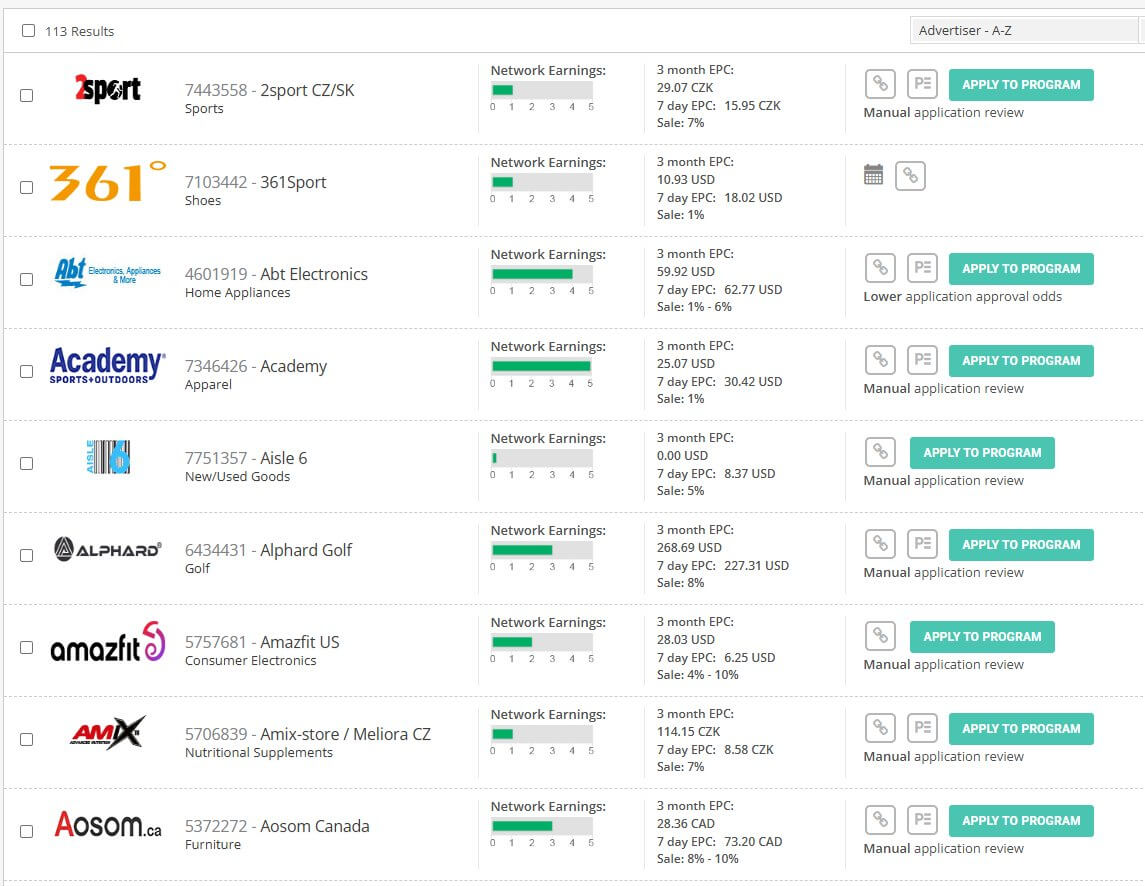1145x886 pixels.
Task: Open the program terms icon for Abt Electronics
Action: [x=922, y=268]
